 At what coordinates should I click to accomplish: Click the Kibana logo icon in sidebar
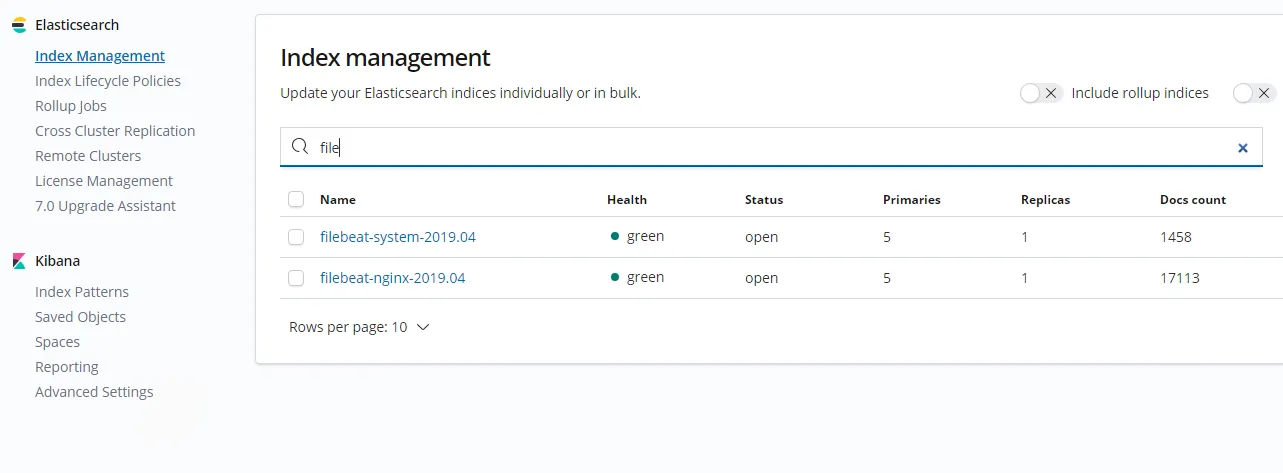[x=18, y=261]
